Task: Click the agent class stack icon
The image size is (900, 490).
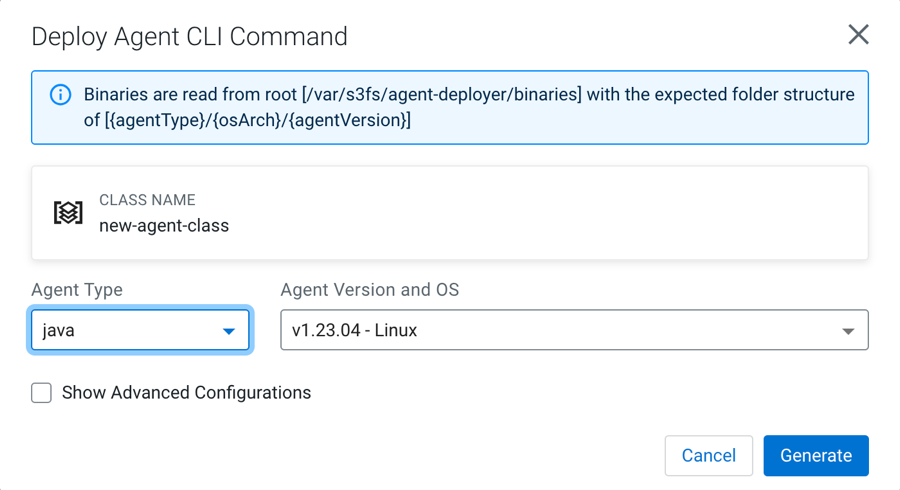Action: click(x=68, y=213)
